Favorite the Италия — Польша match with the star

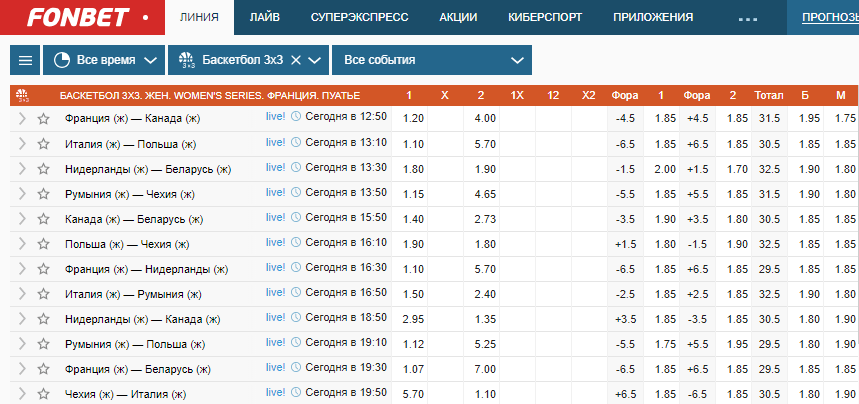point(43,144)
